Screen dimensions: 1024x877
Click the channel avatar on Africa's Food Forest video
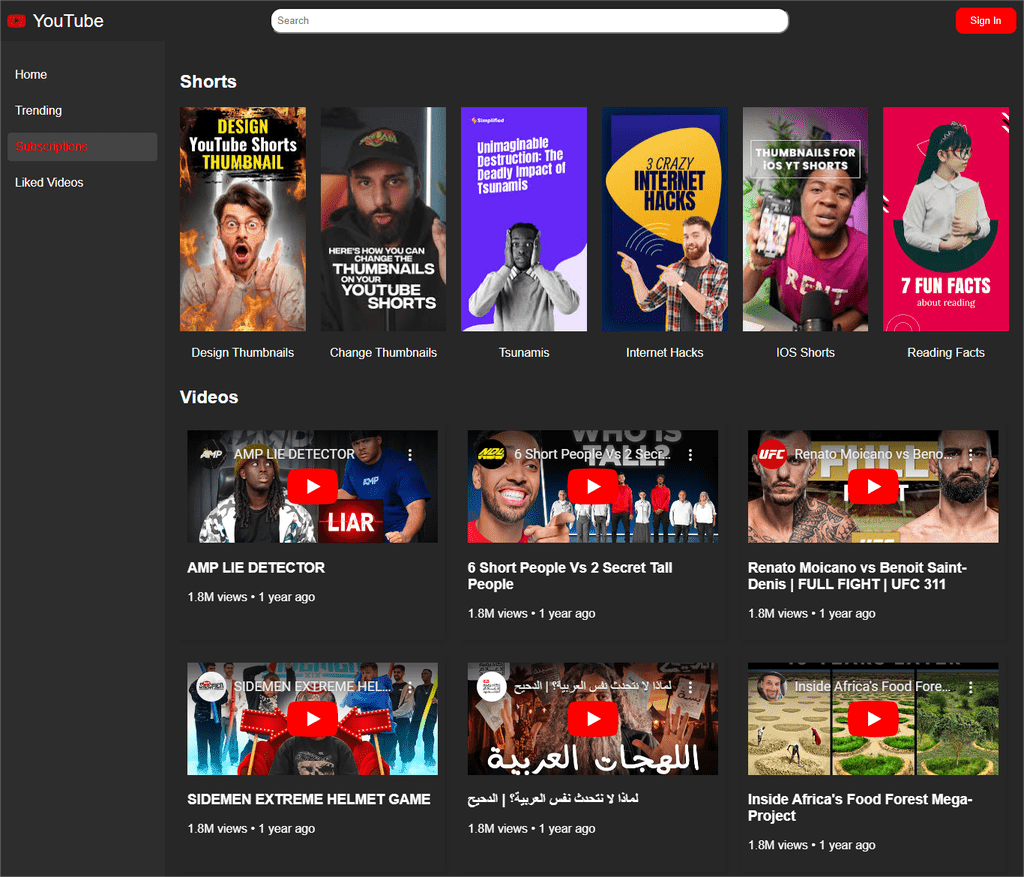coord(771,686)
